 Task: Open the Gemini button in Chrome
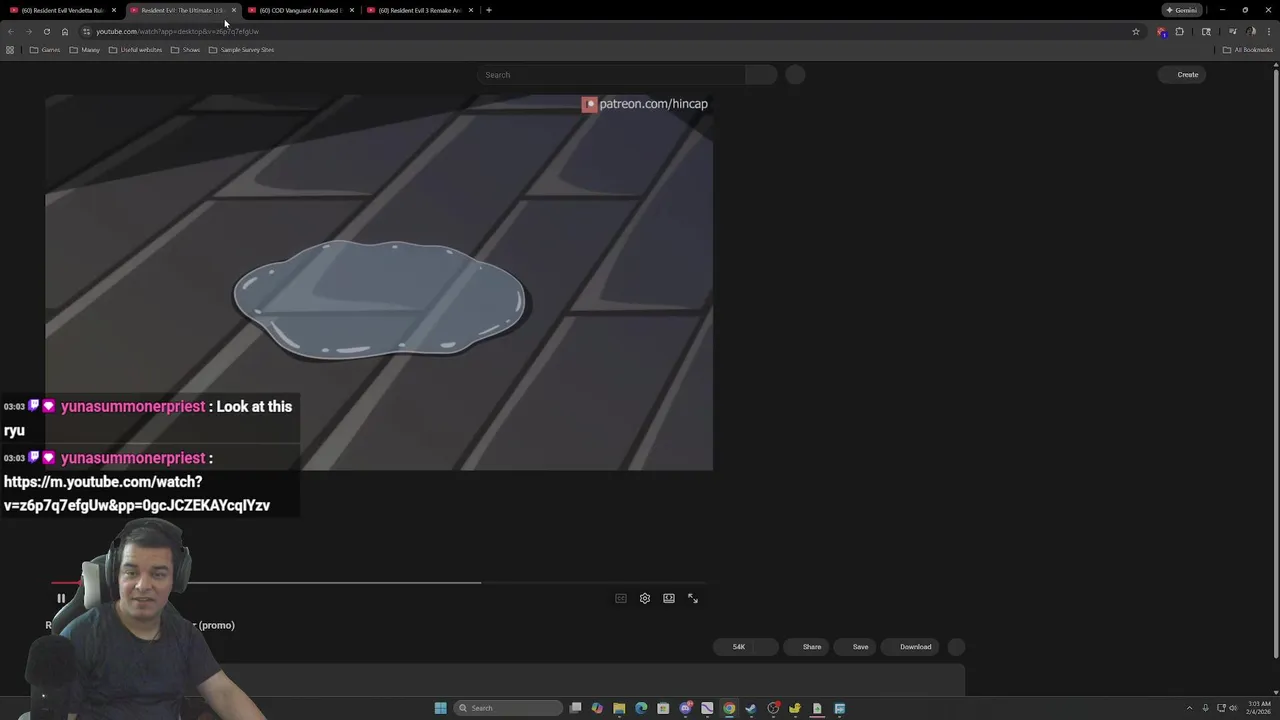1182,10
